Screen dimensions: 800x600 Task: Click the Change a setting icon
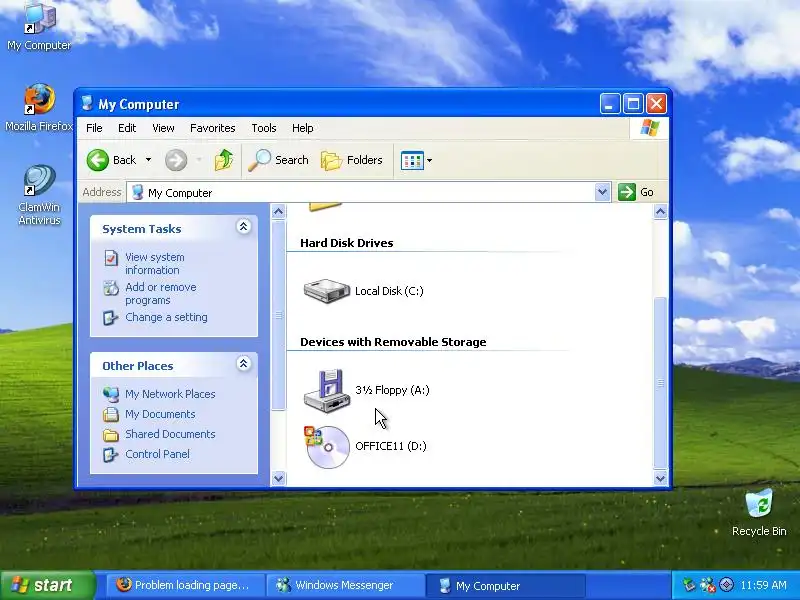111,318
